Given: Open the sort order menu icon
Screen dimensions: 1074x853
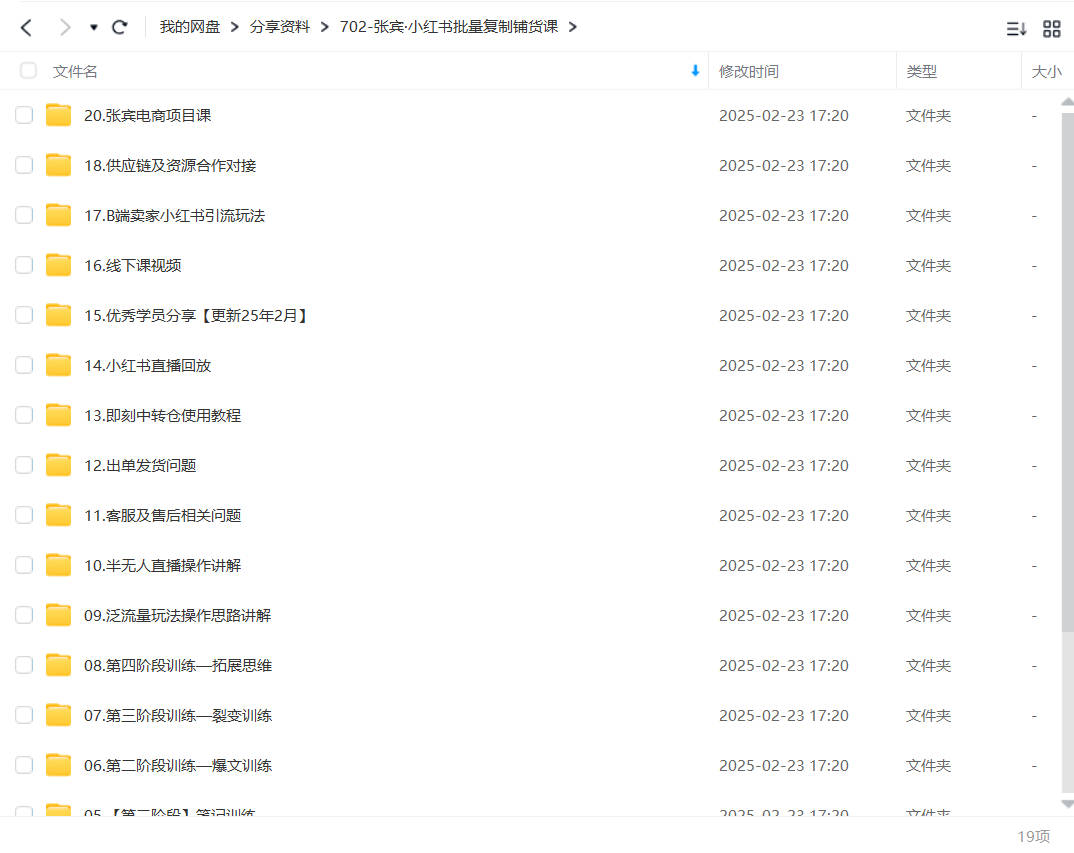Looking at the screenshot, I should (1016, 29).
